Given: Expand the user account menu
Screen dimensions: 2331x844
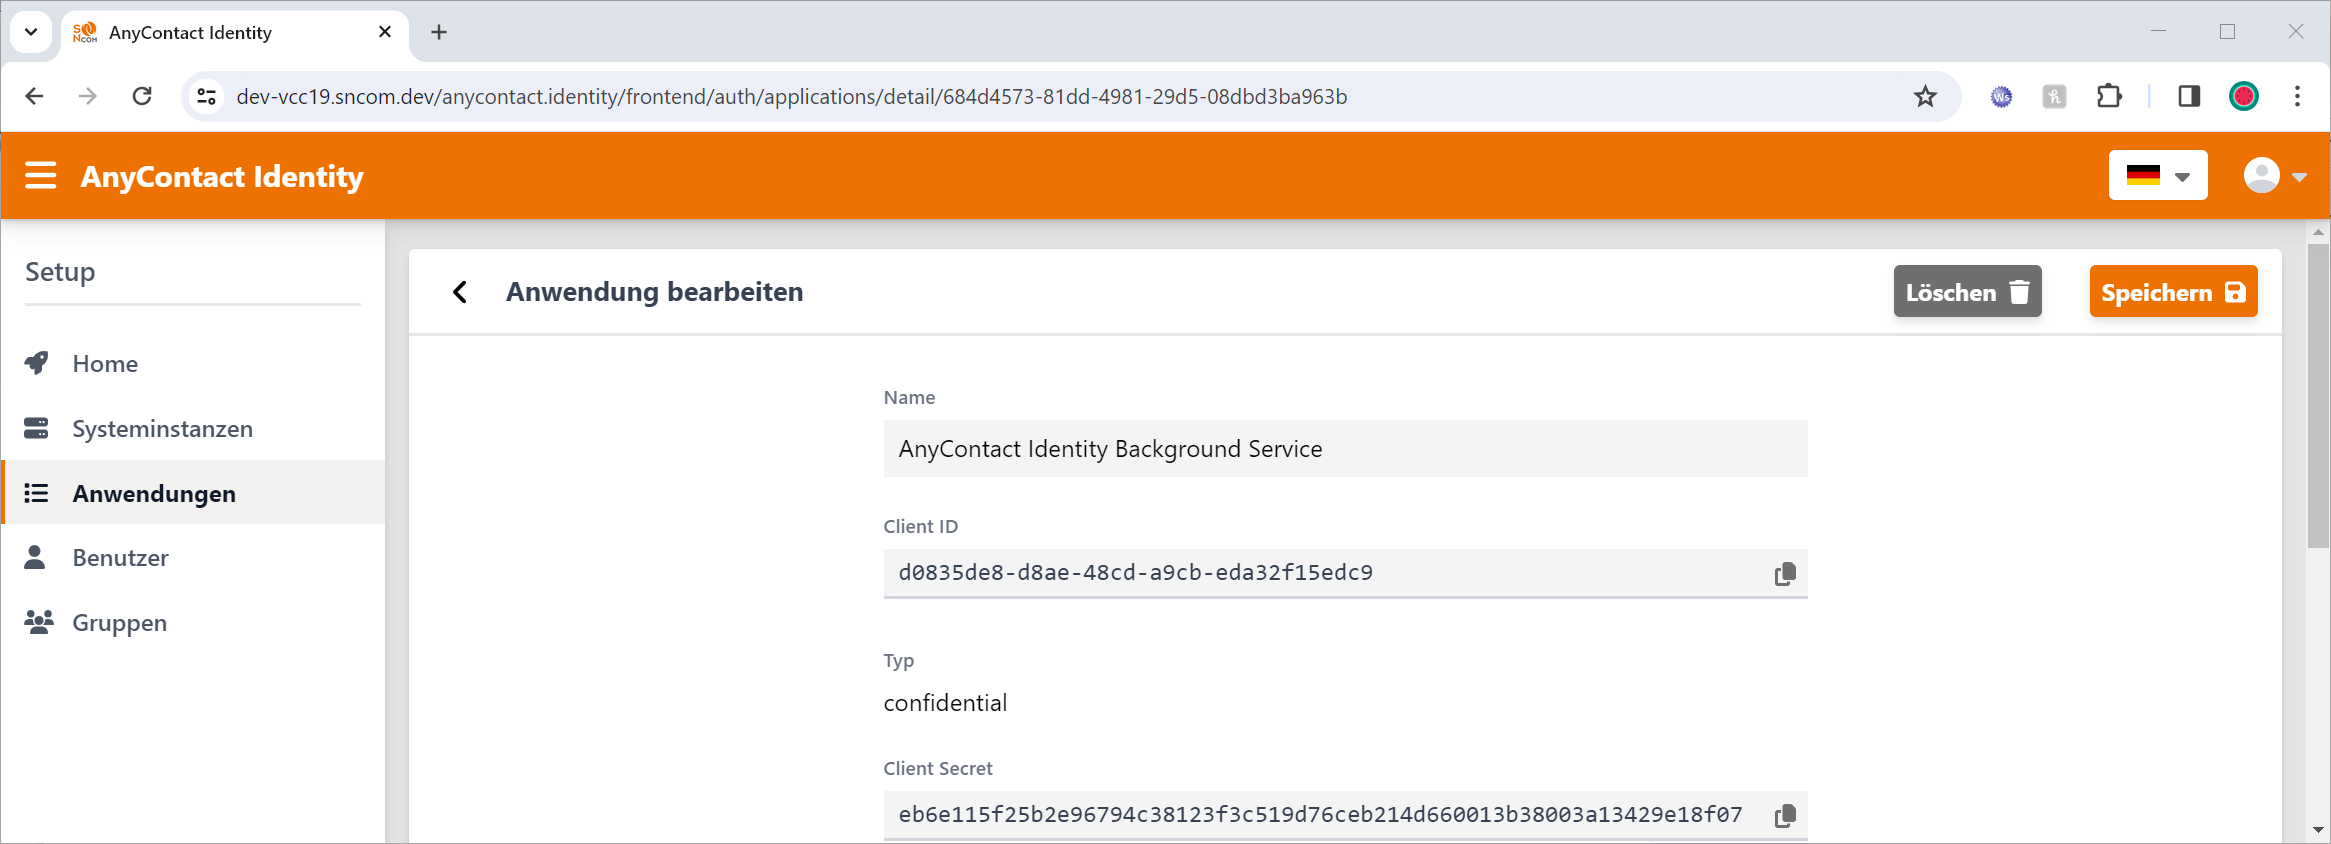Looking at the screenshot, I should click(2274, 176).
